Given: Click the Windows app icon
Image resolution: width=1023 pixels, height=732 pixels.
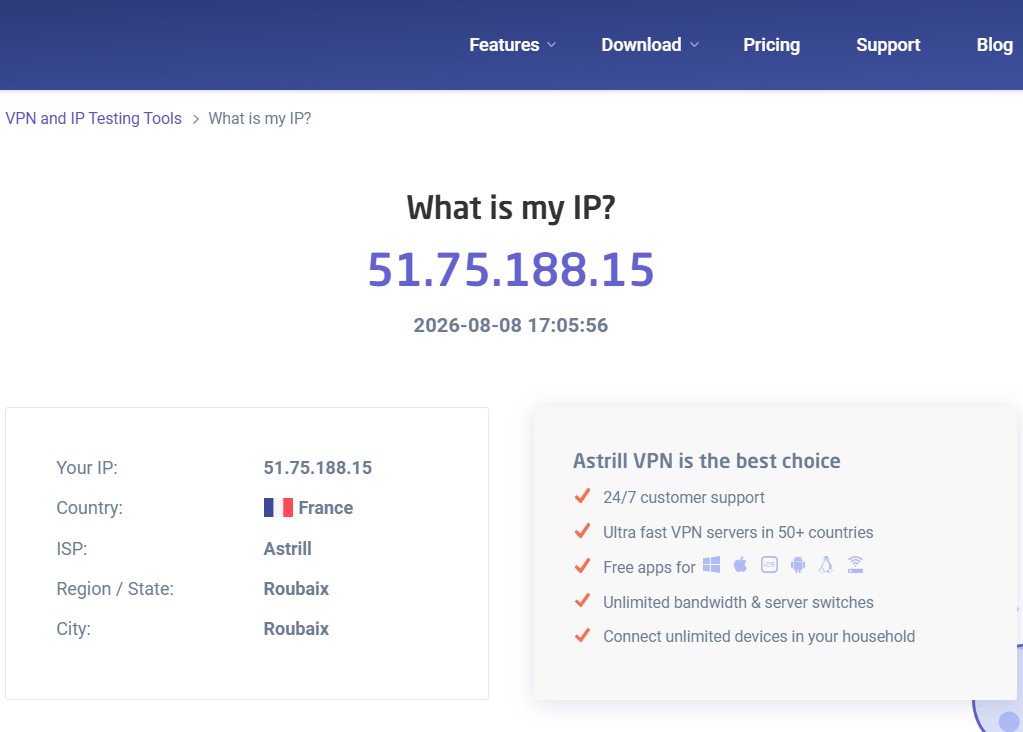Looking at the screenshot, I should point(711,565).
